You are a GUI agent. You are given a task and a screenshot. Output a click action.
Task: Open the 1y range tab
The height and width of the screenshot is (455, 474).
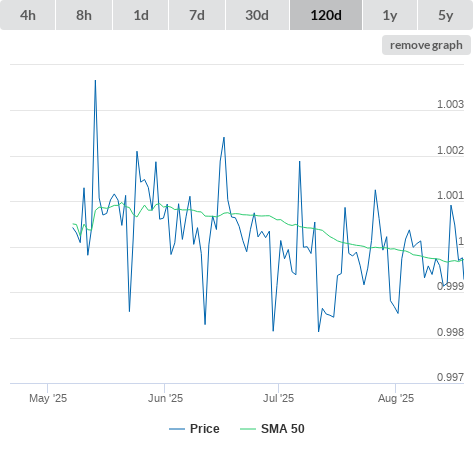click(390, 15)
